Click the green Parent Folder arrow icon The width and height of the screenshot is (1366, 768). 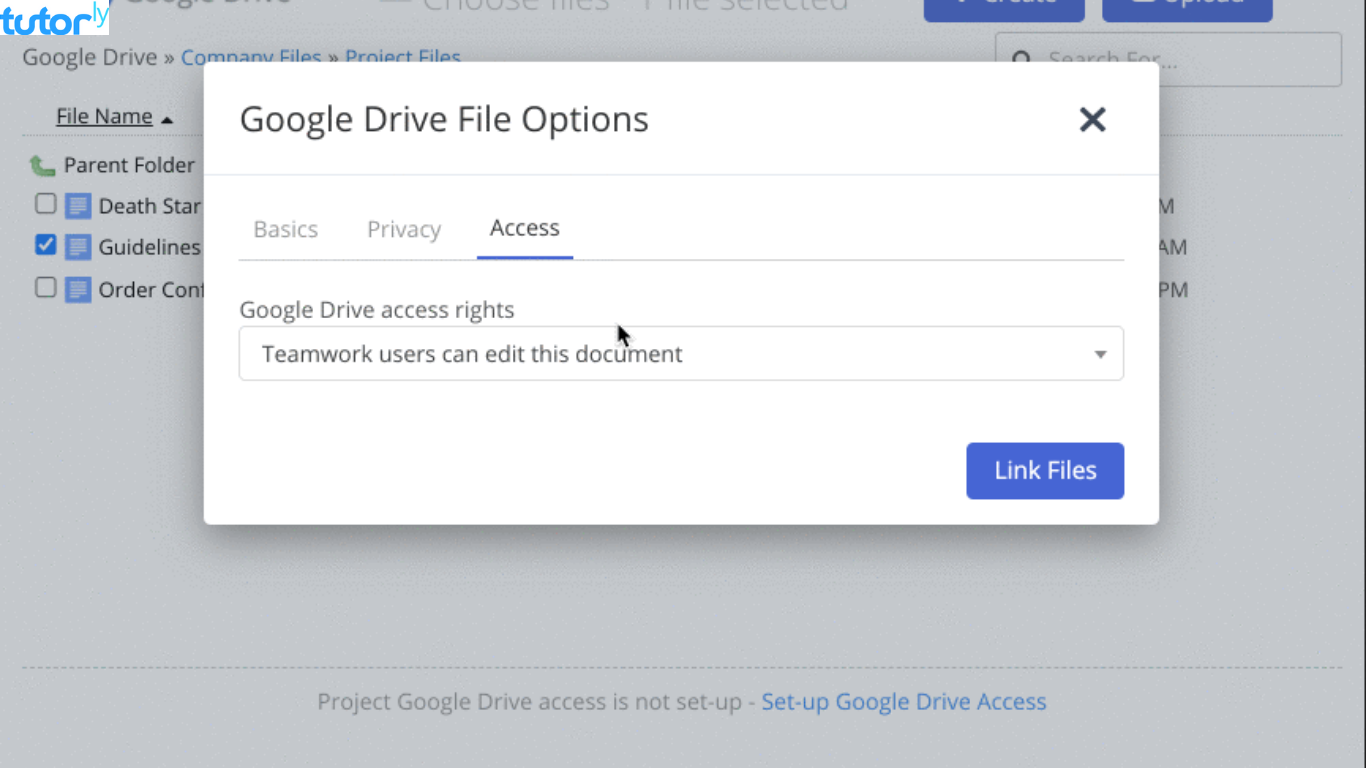click(42, 164)
